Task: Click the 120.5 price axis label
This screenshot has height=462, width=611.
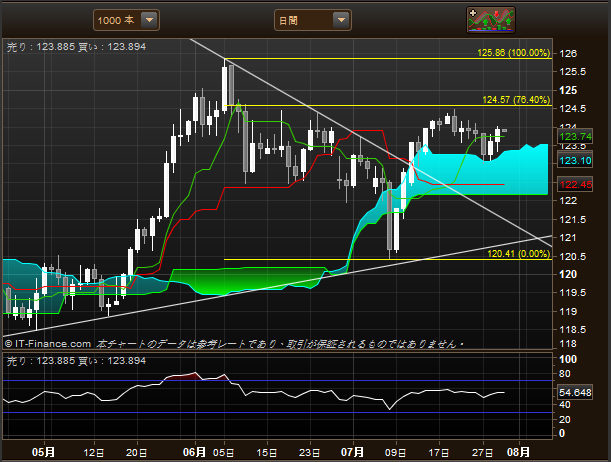Action: point(572,256)
